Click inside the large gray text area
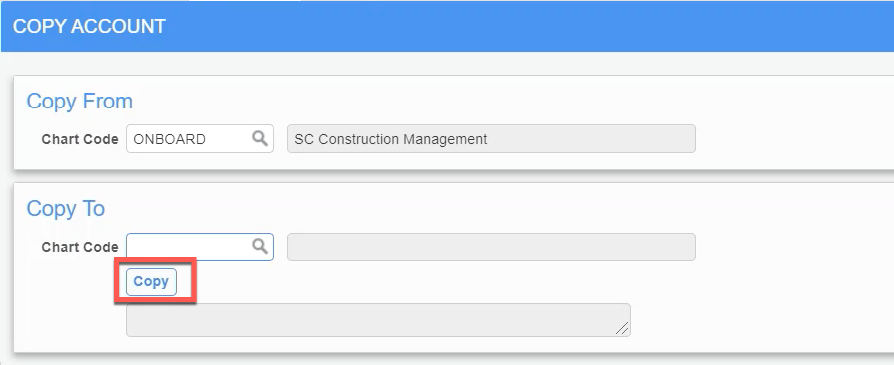 click(x=378, y=320)
